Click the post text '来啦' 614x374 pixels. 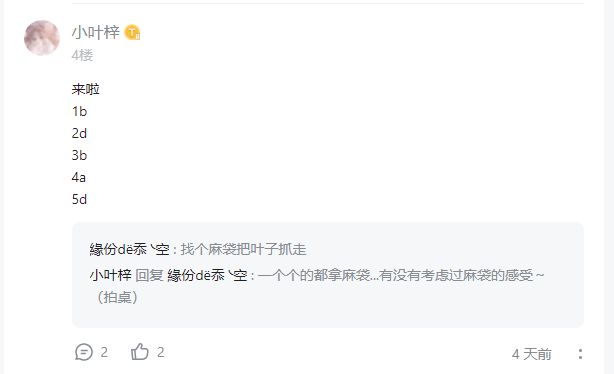(85, 89)
